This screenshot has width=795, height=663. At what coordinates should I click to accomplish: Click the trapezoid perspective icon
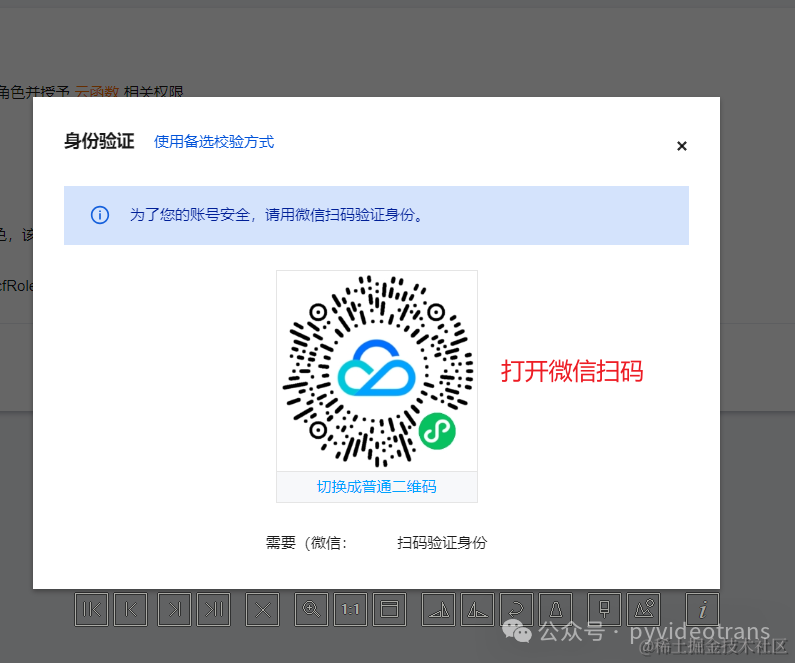pyautogui.click(x=556, y=609)
